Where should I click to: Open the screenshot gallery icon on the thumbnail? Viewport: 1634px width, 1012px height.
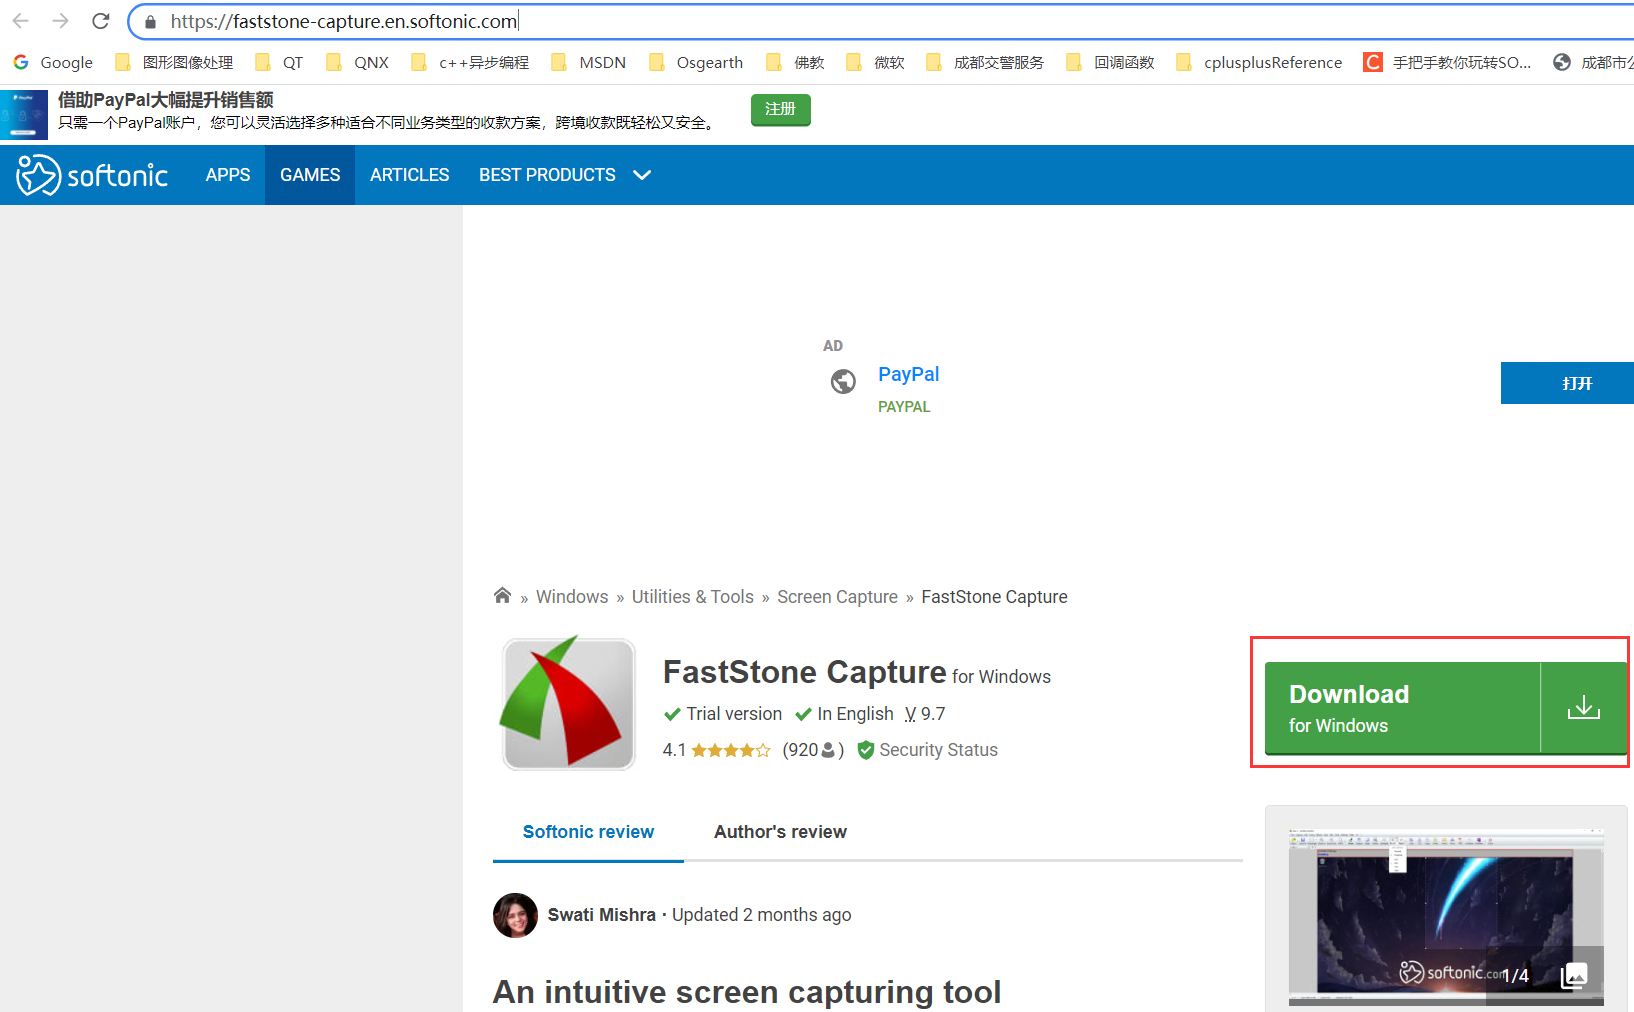(x=1575, y=975)
